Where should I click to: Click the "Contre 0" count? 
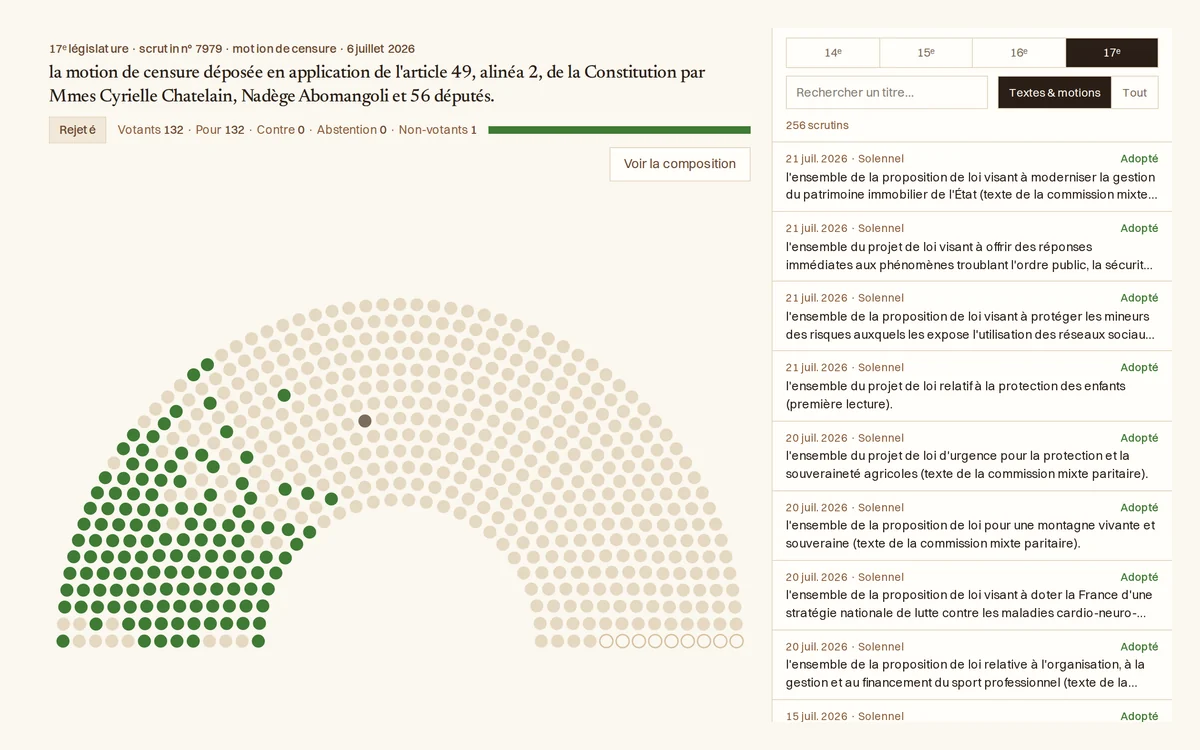tap(281, 130)
